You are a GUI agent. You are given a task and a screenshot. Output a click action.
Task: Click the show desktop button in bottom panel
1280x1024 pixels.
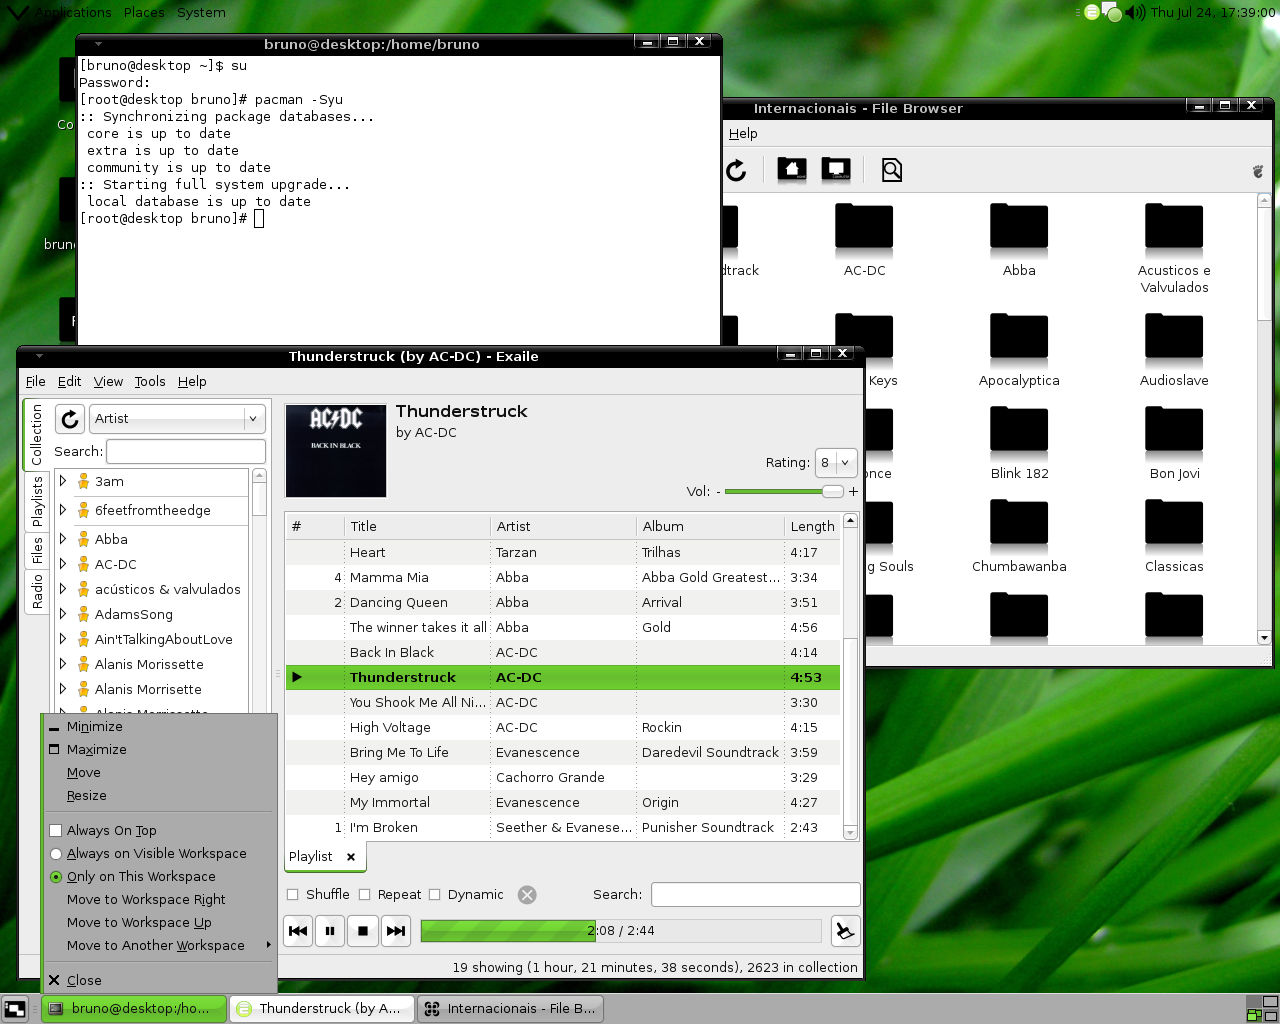pyautogui.click(x=14, y=1009)
